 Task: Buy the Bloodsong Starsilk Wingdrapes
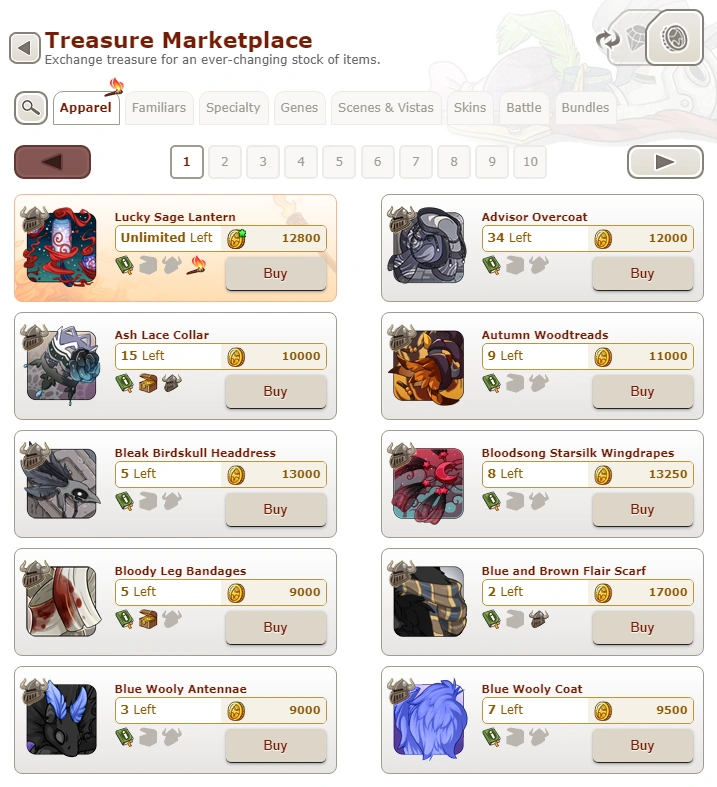point(642,509)
